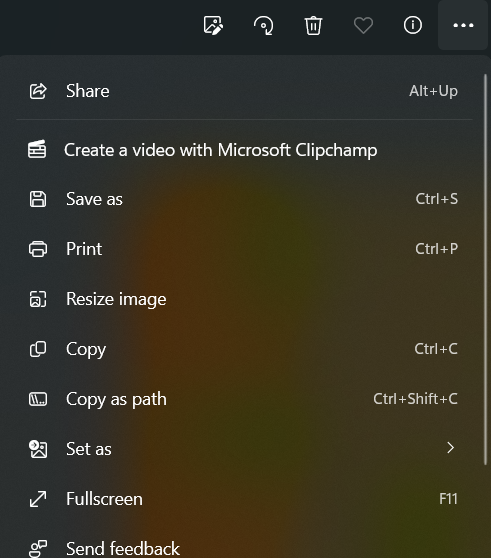Expand the Set as submenu

coord(244,449)
